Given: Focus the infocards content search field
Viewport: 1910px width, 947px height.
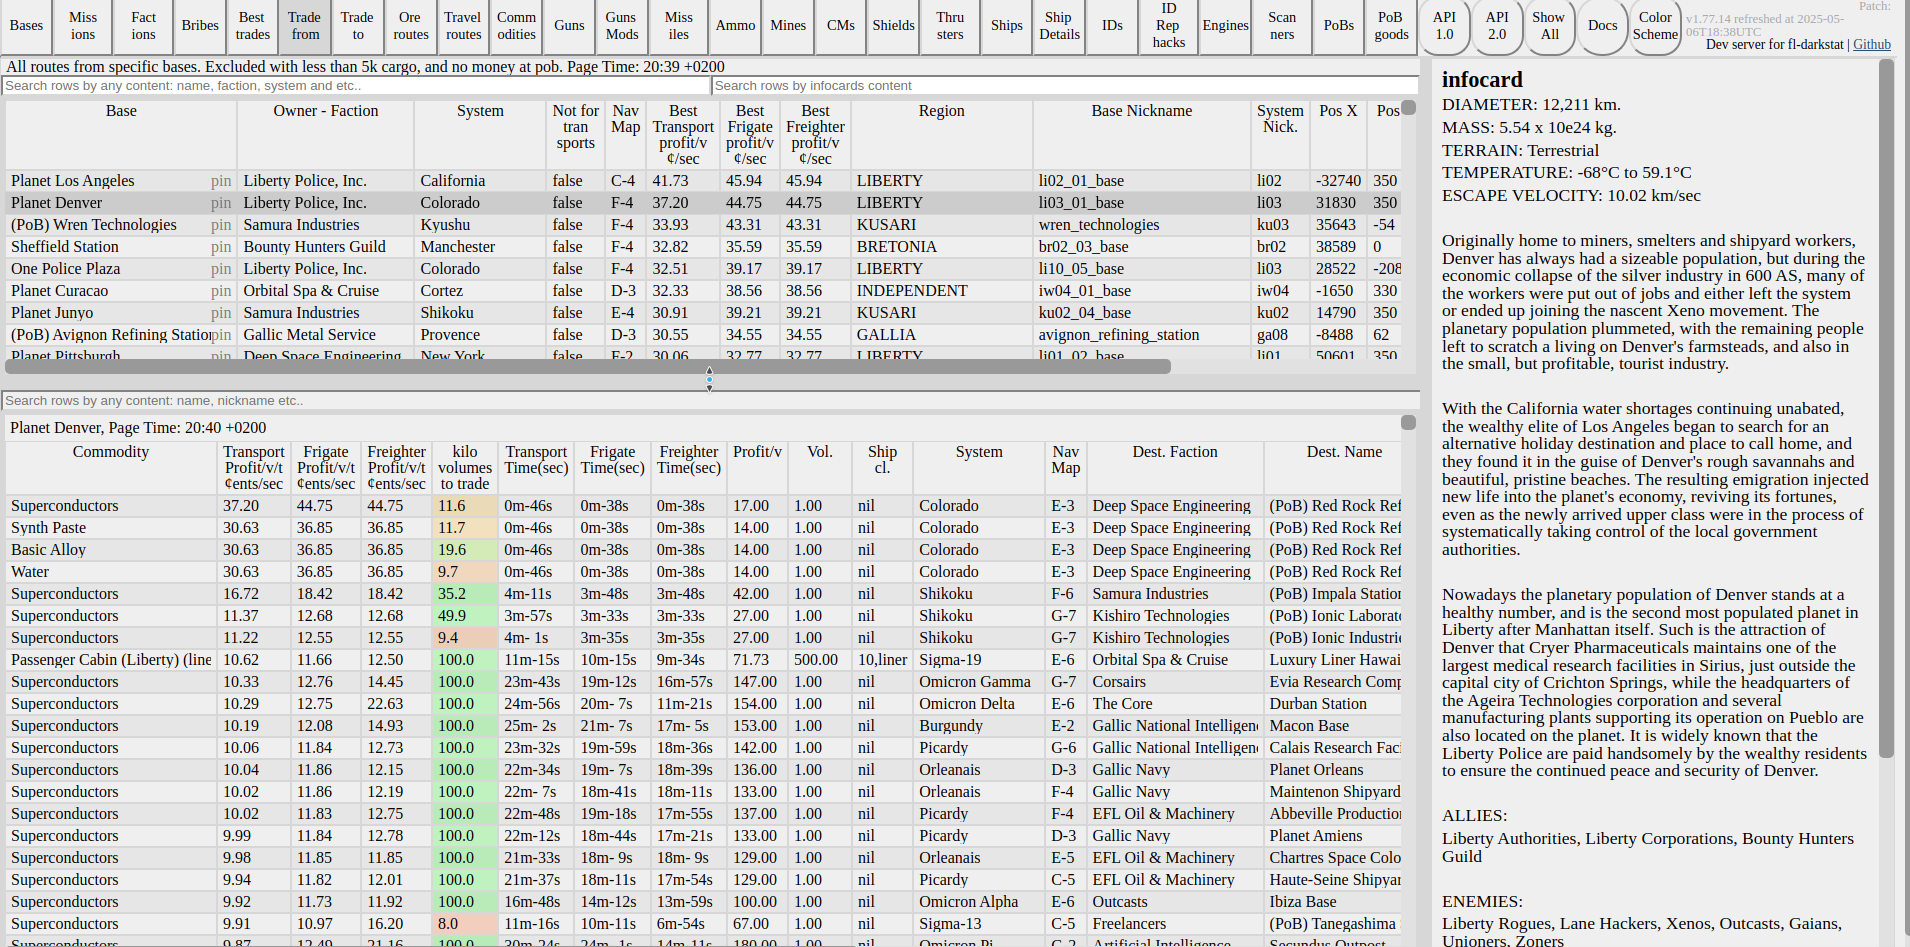Looking at the screenshot, I should (x=1065, y=86).
